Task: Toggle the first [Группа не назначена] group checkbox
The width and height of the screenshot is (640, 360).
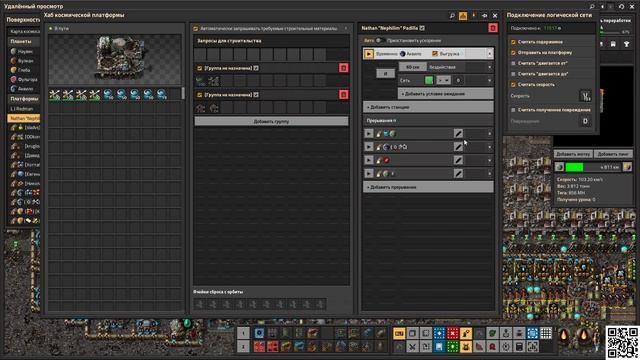Action: pos(200,68)
